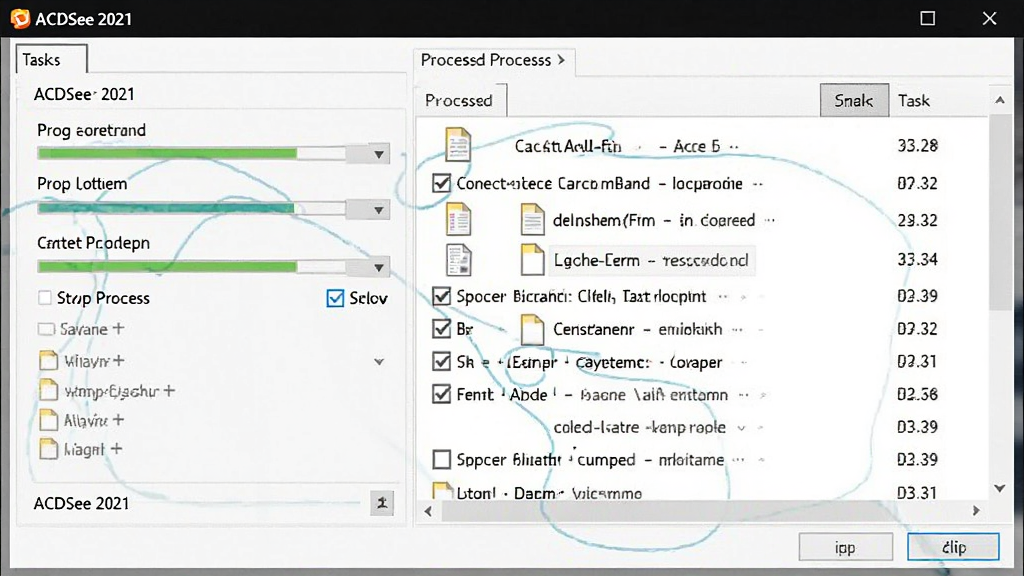This screenshot has height=576, width=1024.
Task: Expand the 'Processd Process' breadcrumb chevron
Action: pos(561,60)
